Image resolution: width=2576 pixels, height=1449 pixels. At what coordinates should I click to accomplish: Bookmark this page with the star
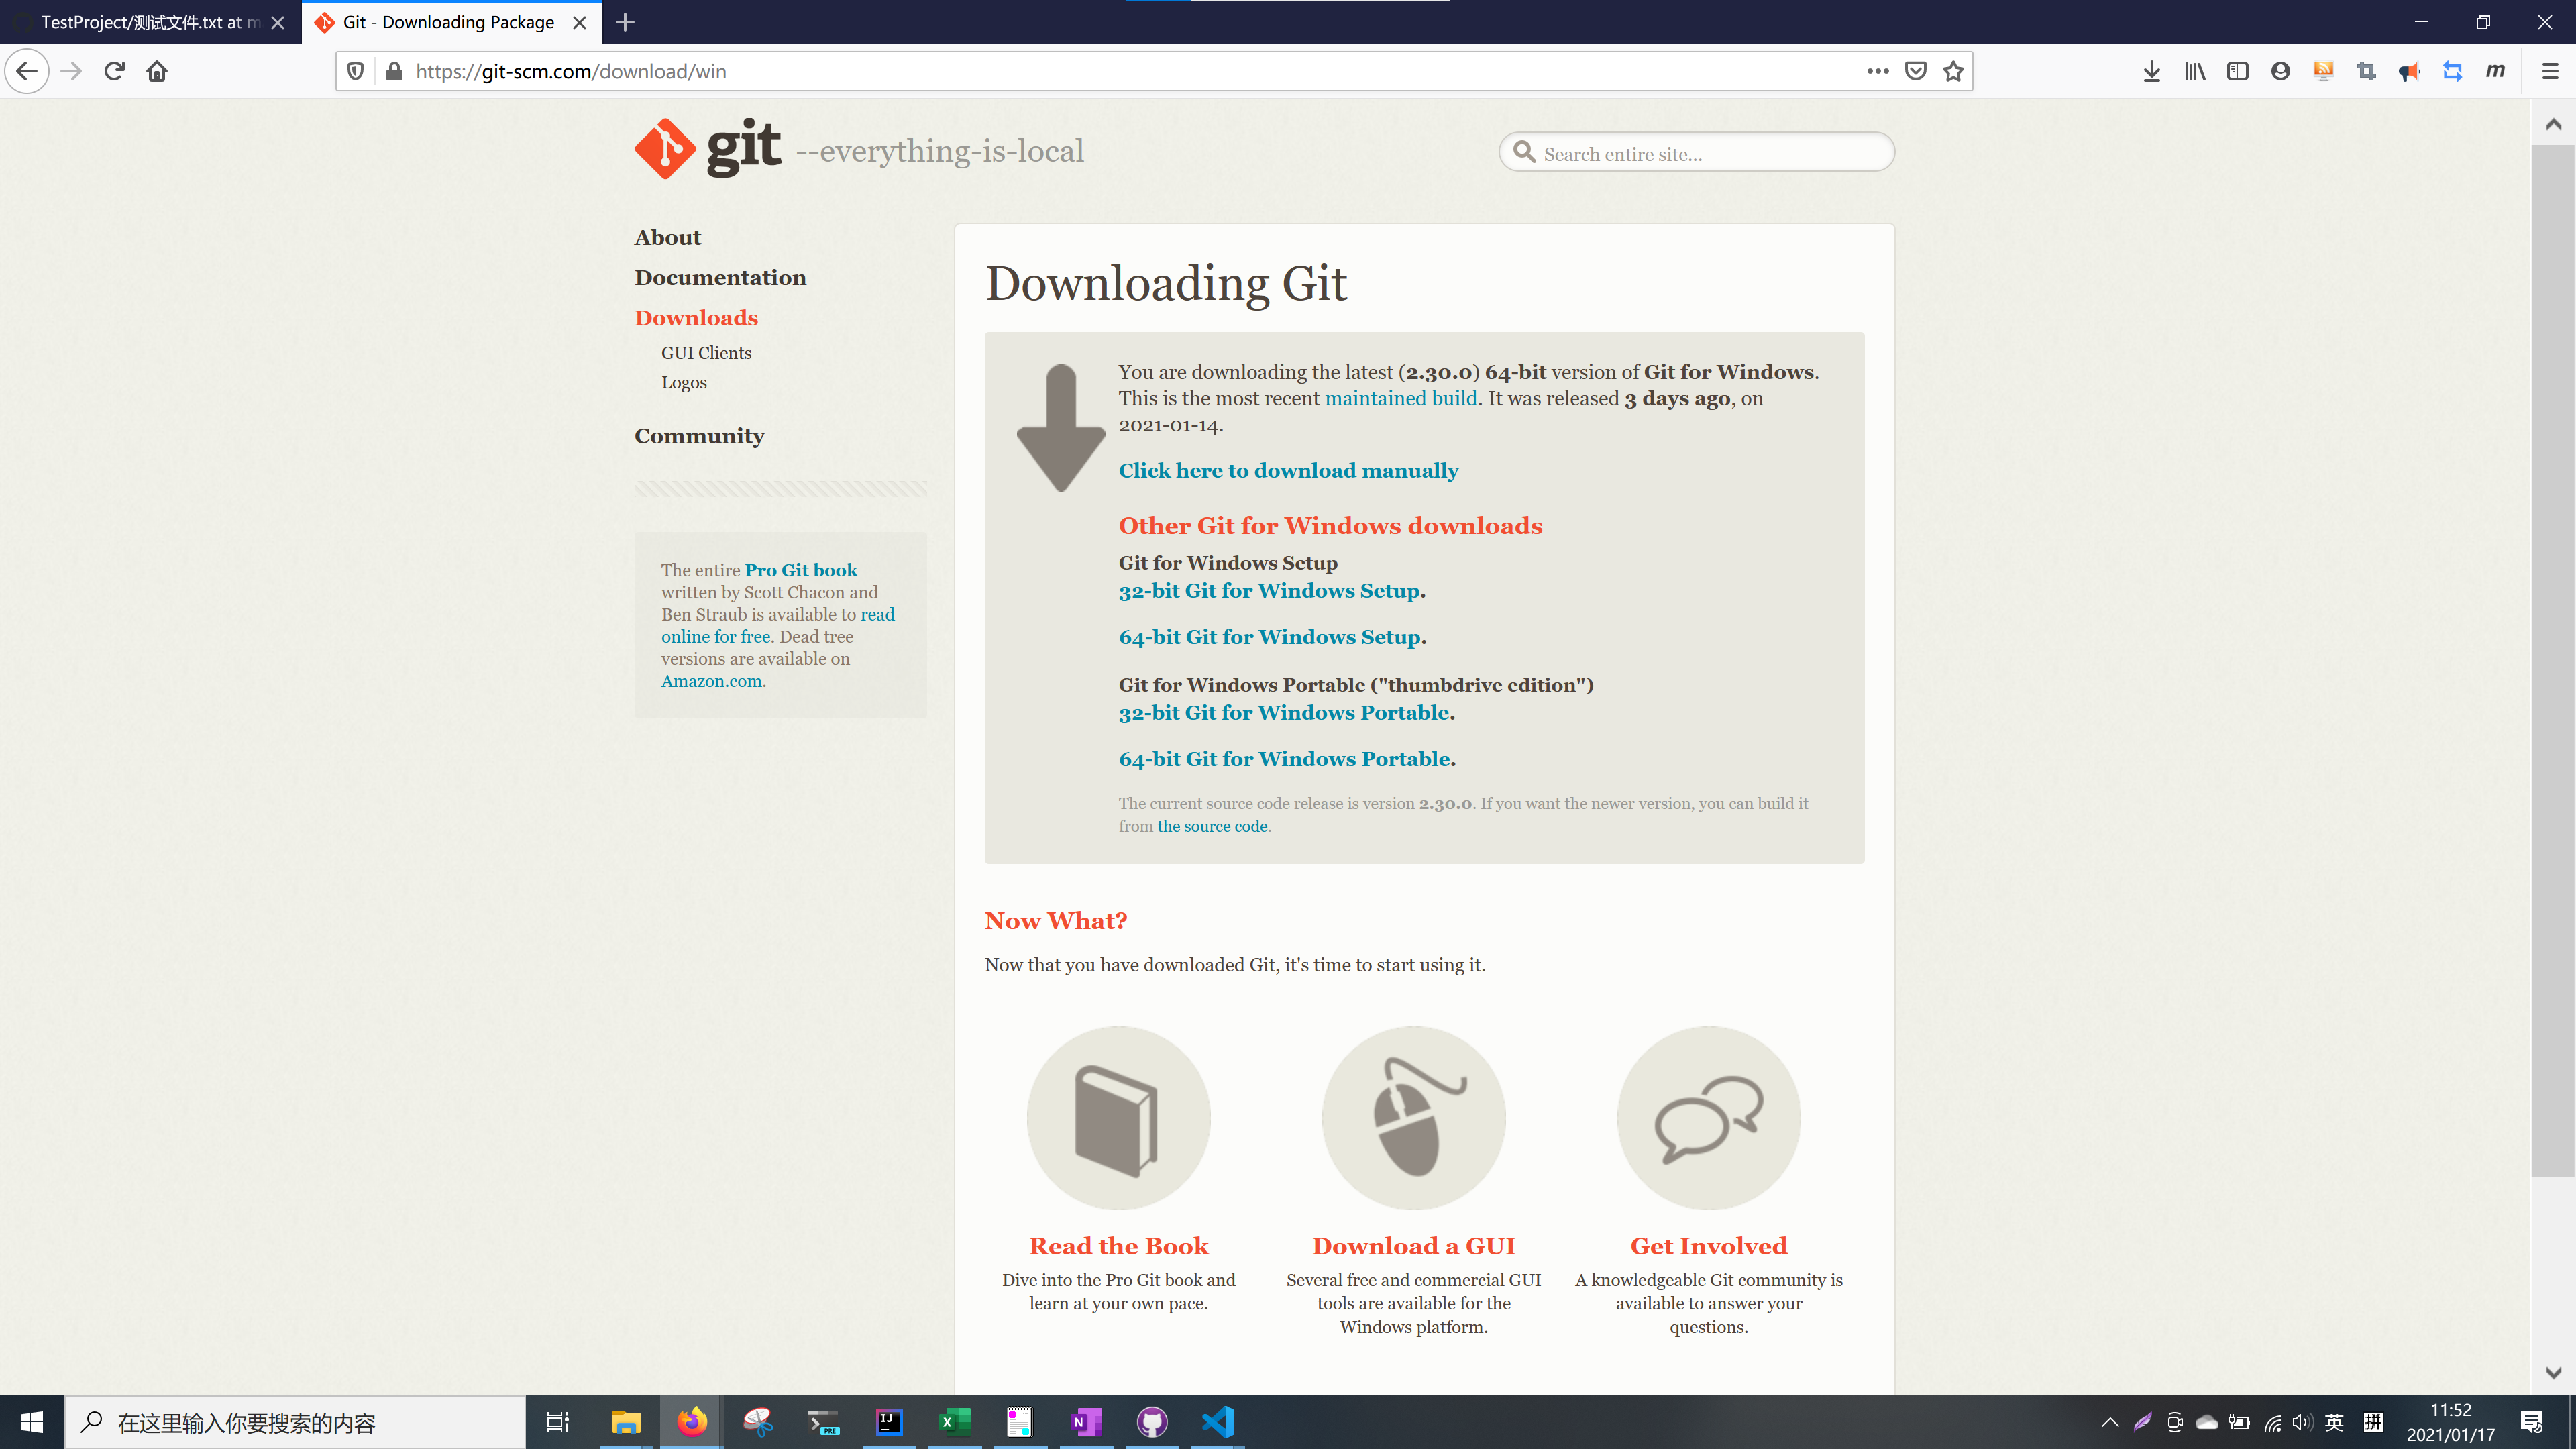(x=1953, y=71)
